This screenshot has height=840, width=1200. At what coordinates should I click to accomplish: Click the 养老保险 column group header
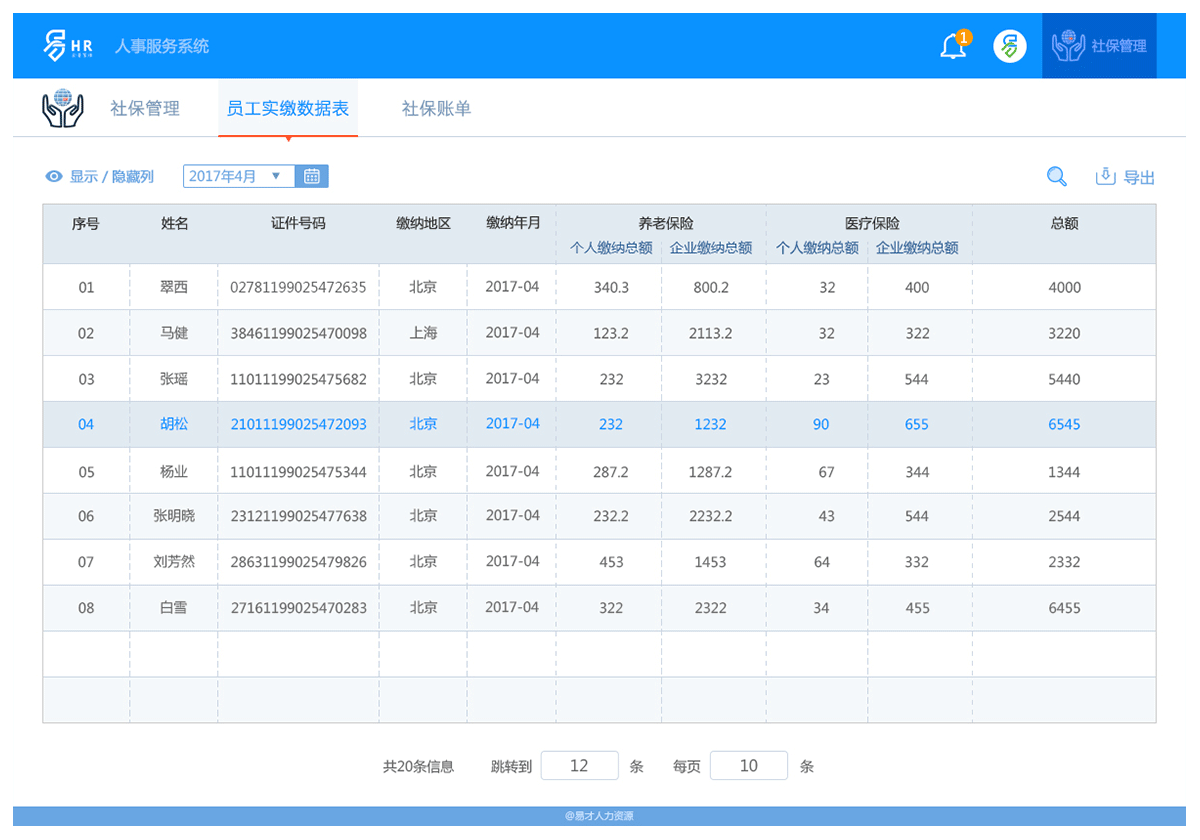point(666,224)
